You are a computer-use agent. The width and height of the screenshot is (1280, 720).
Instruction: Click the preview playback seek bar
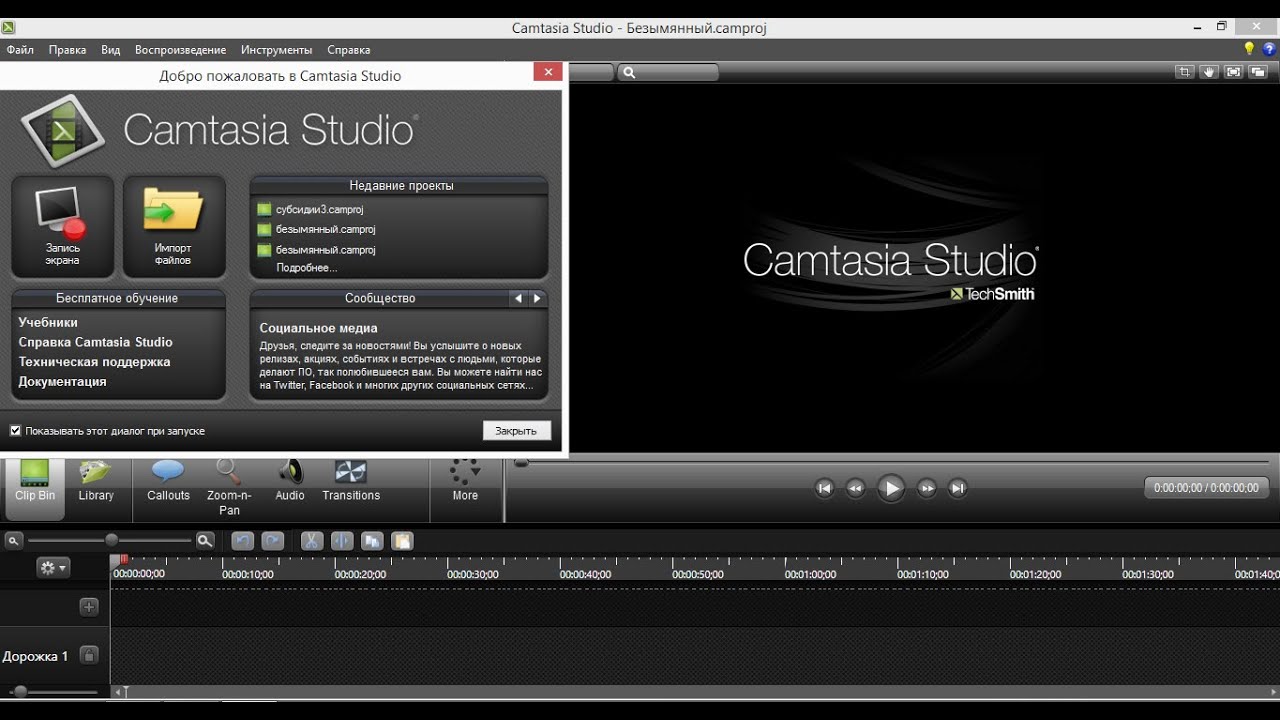[893, 463]
